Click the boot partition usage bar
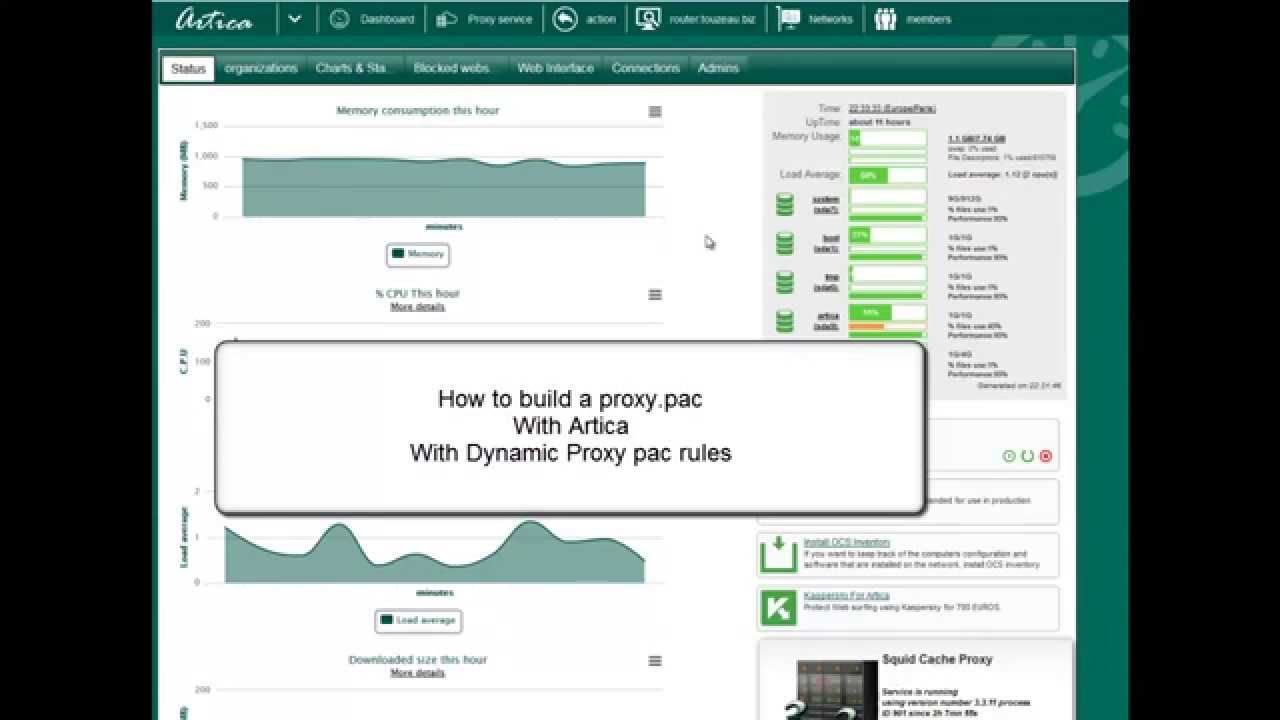The height and width of the screenshot is (720, 1280). pyautogui.click(x=887, y=235)
